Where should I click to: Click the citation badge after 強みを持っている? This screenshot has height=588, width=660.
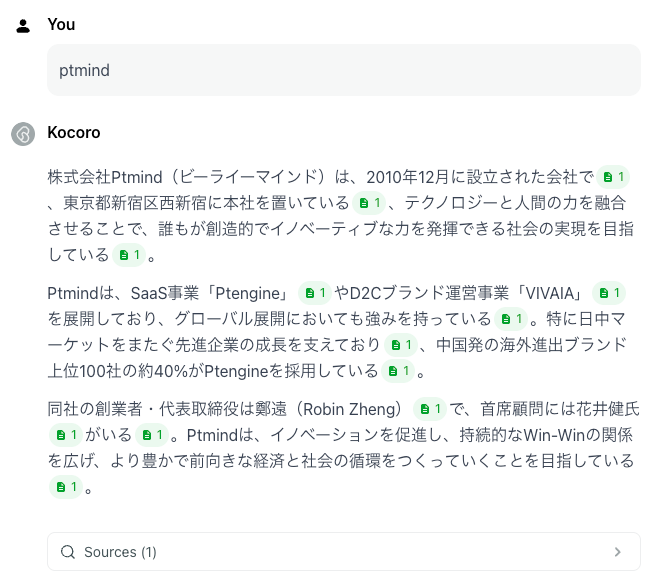pyautogui.click(x=510, y=319)
